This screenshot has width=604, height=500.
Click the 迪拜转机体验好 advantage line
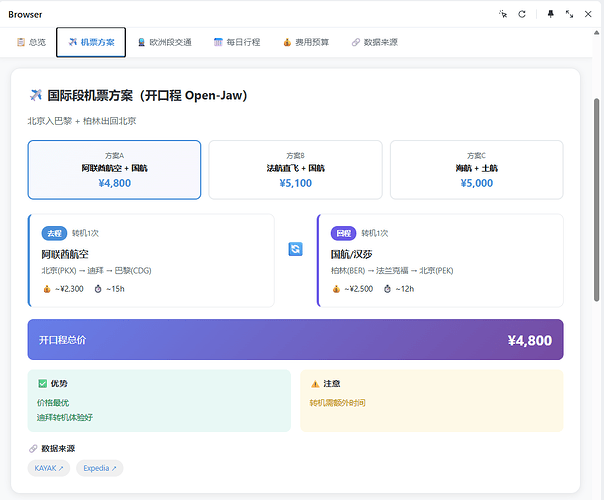[x=65, y=417]
